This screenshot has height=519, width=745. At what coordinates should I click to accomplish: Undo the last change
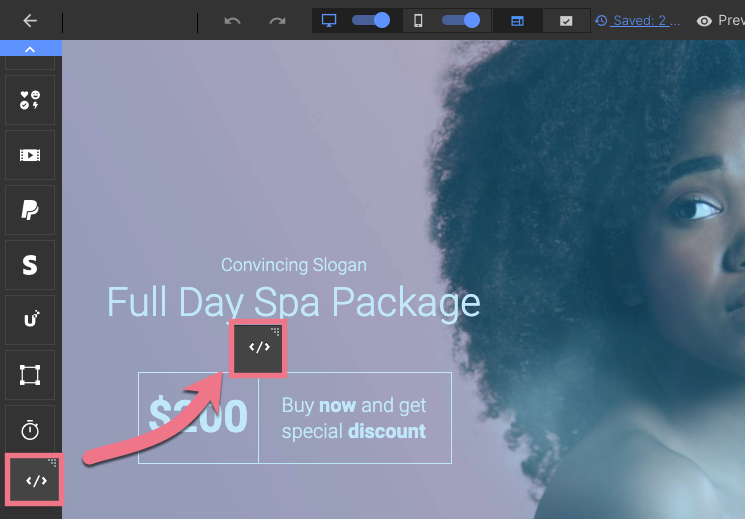point(232,20)
